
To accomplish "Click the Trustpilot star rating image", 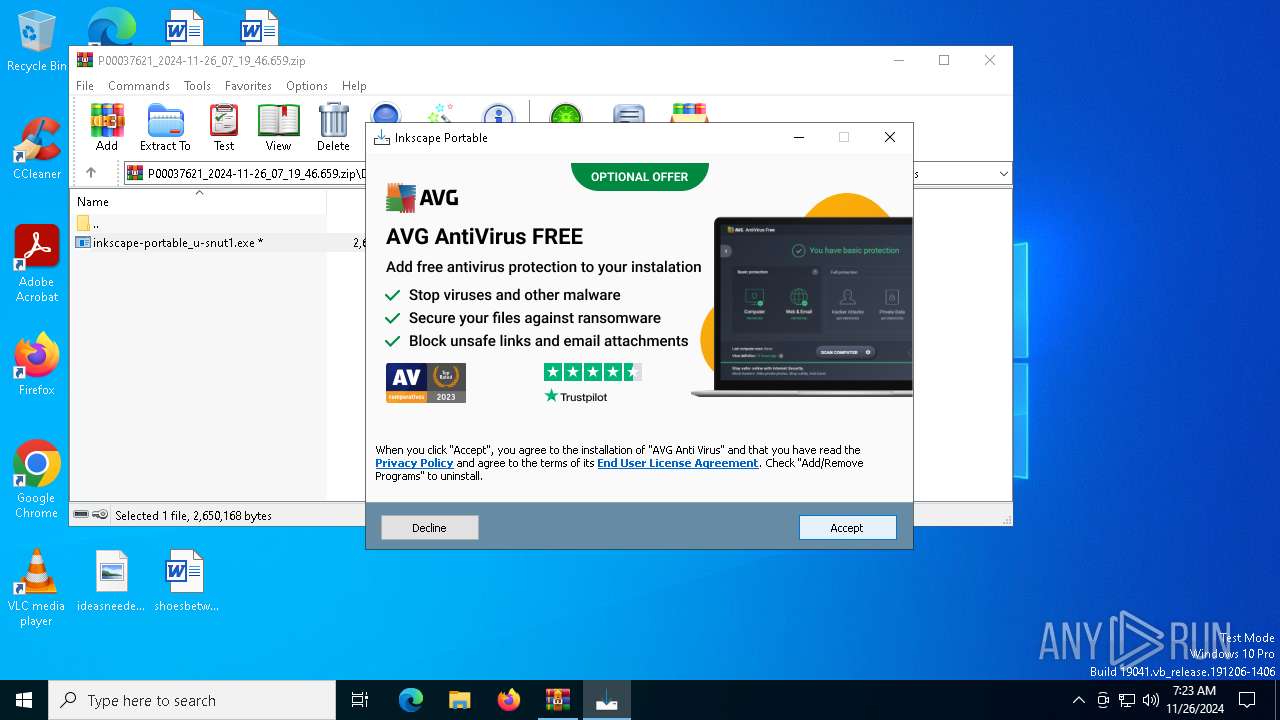I will (592, 372).
